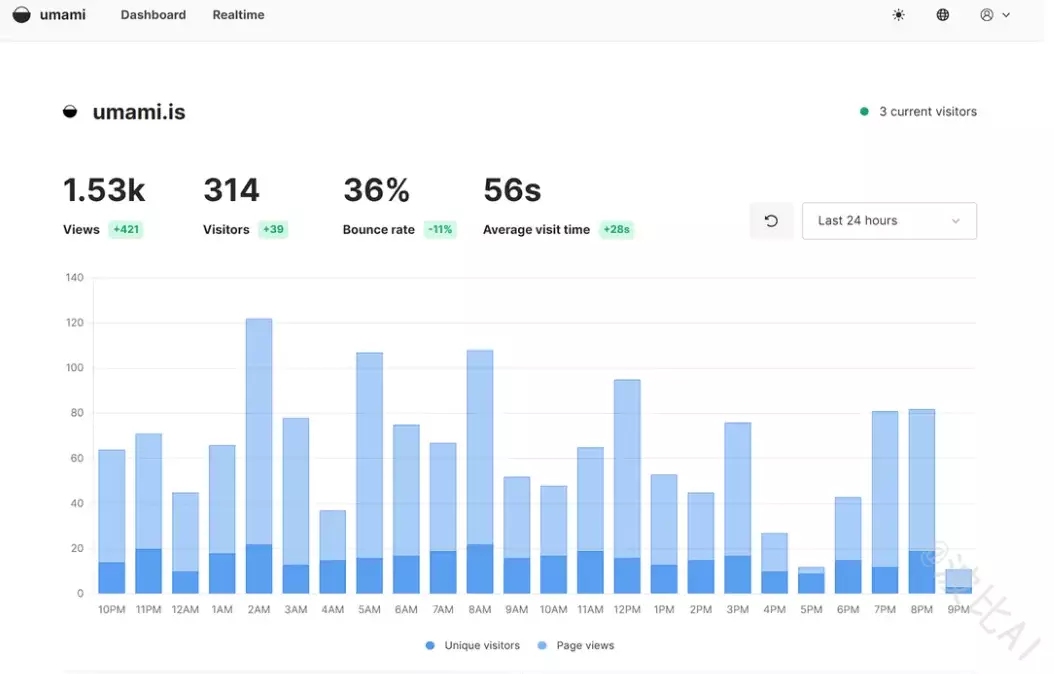Click the Bounce rate stat label
The height and width of the screenshot is (674, 1054).
pyautogui.click(x=378, y=229)
